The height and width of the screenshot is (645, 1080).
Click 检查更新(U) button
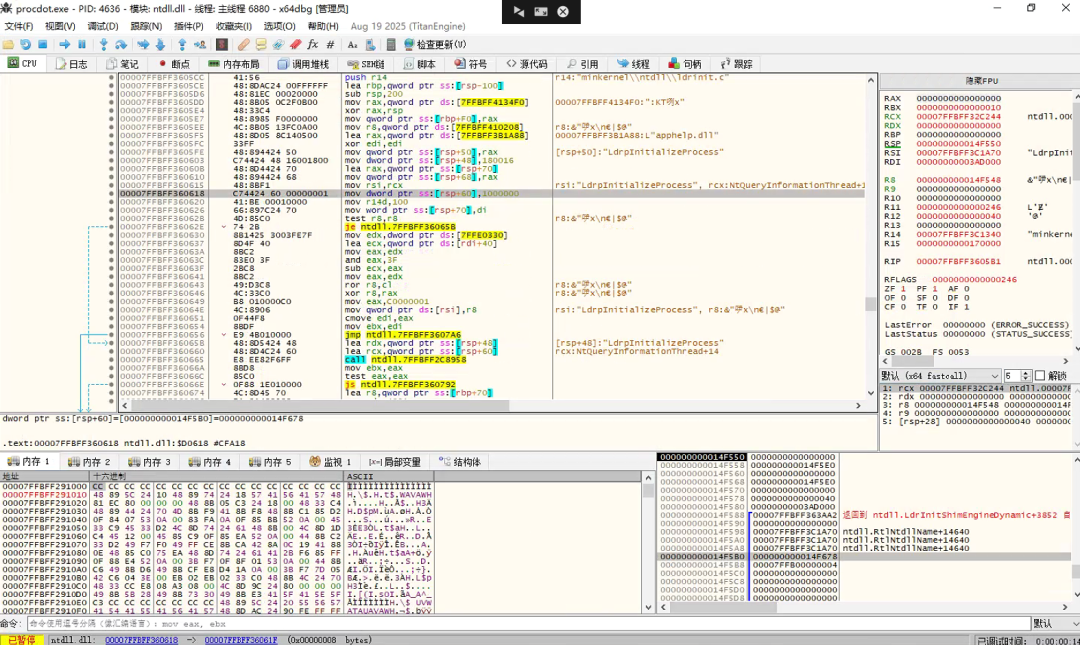click(x=434, y=45)
